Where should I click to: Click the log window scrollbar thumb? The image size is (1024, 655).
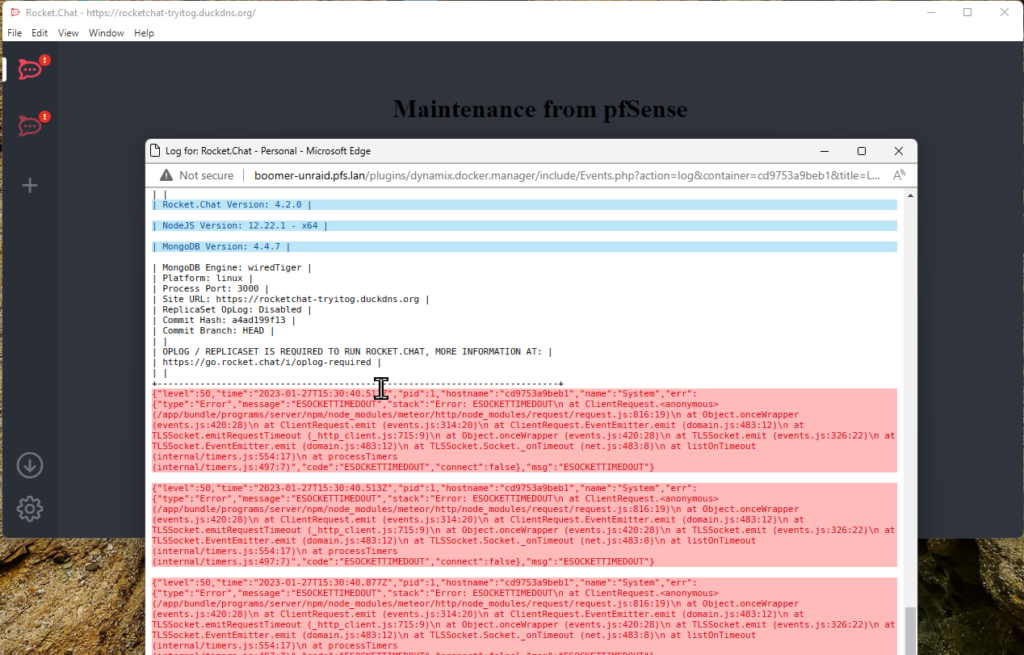910,630
